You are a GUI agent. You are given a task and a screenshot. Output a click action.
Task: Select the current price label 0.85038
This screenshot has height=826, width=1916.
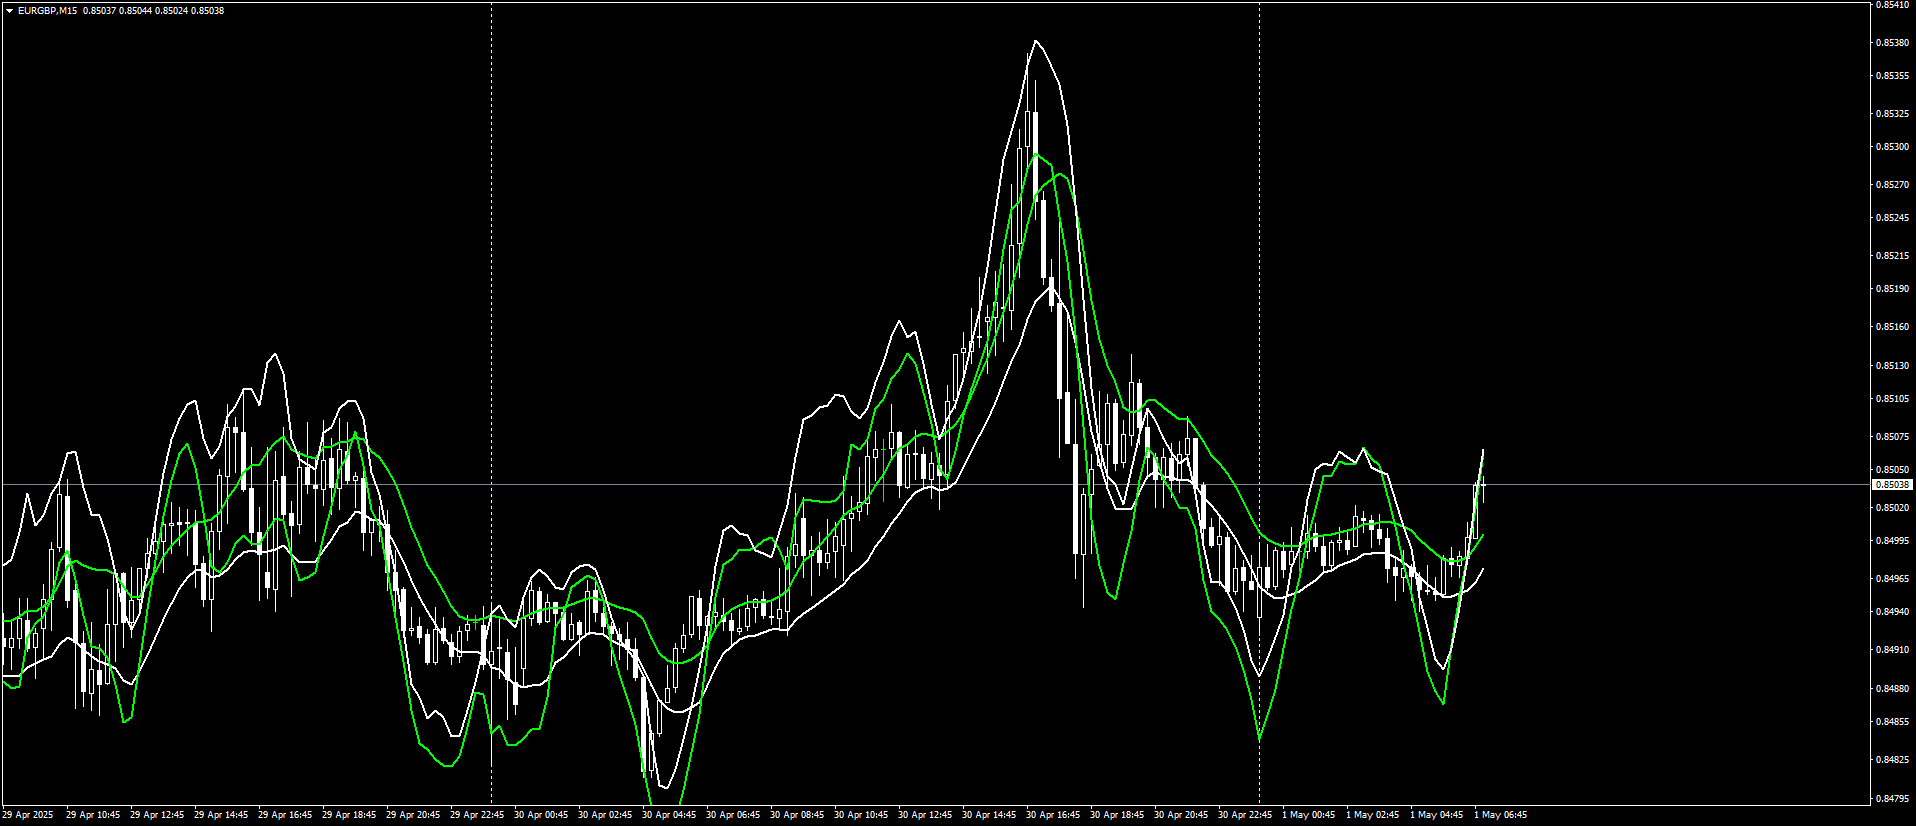[x=1892, y=485]
